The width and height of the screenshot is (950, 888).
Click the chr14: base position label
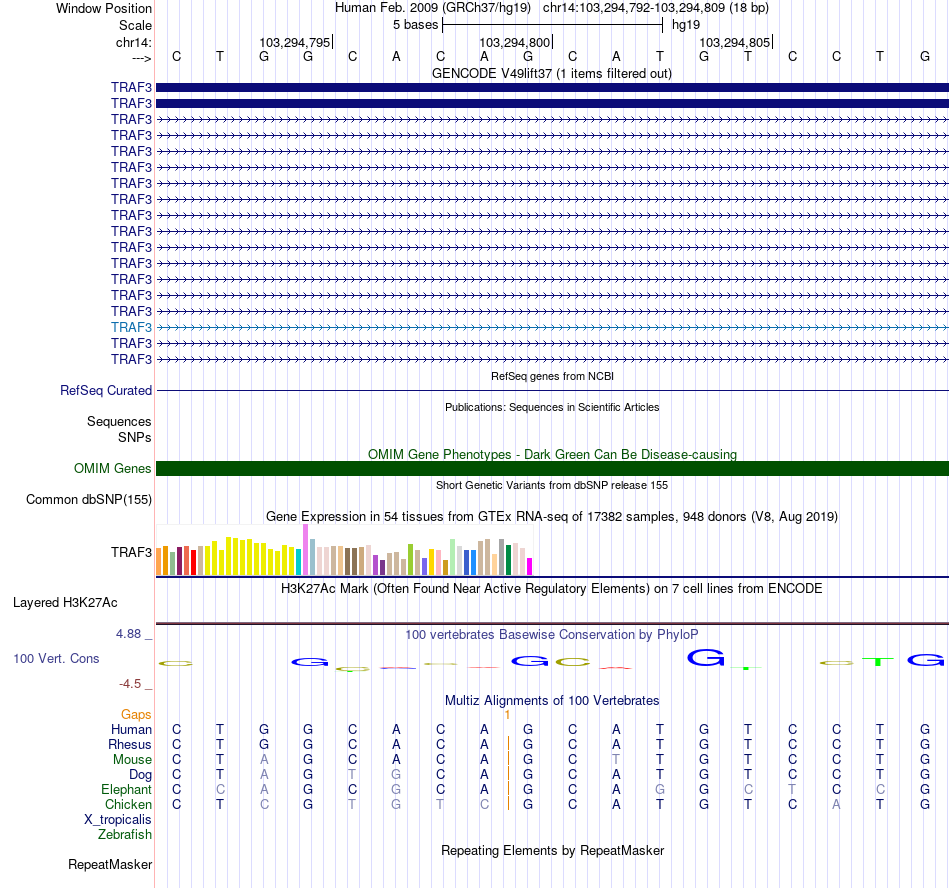click(133, 42)
